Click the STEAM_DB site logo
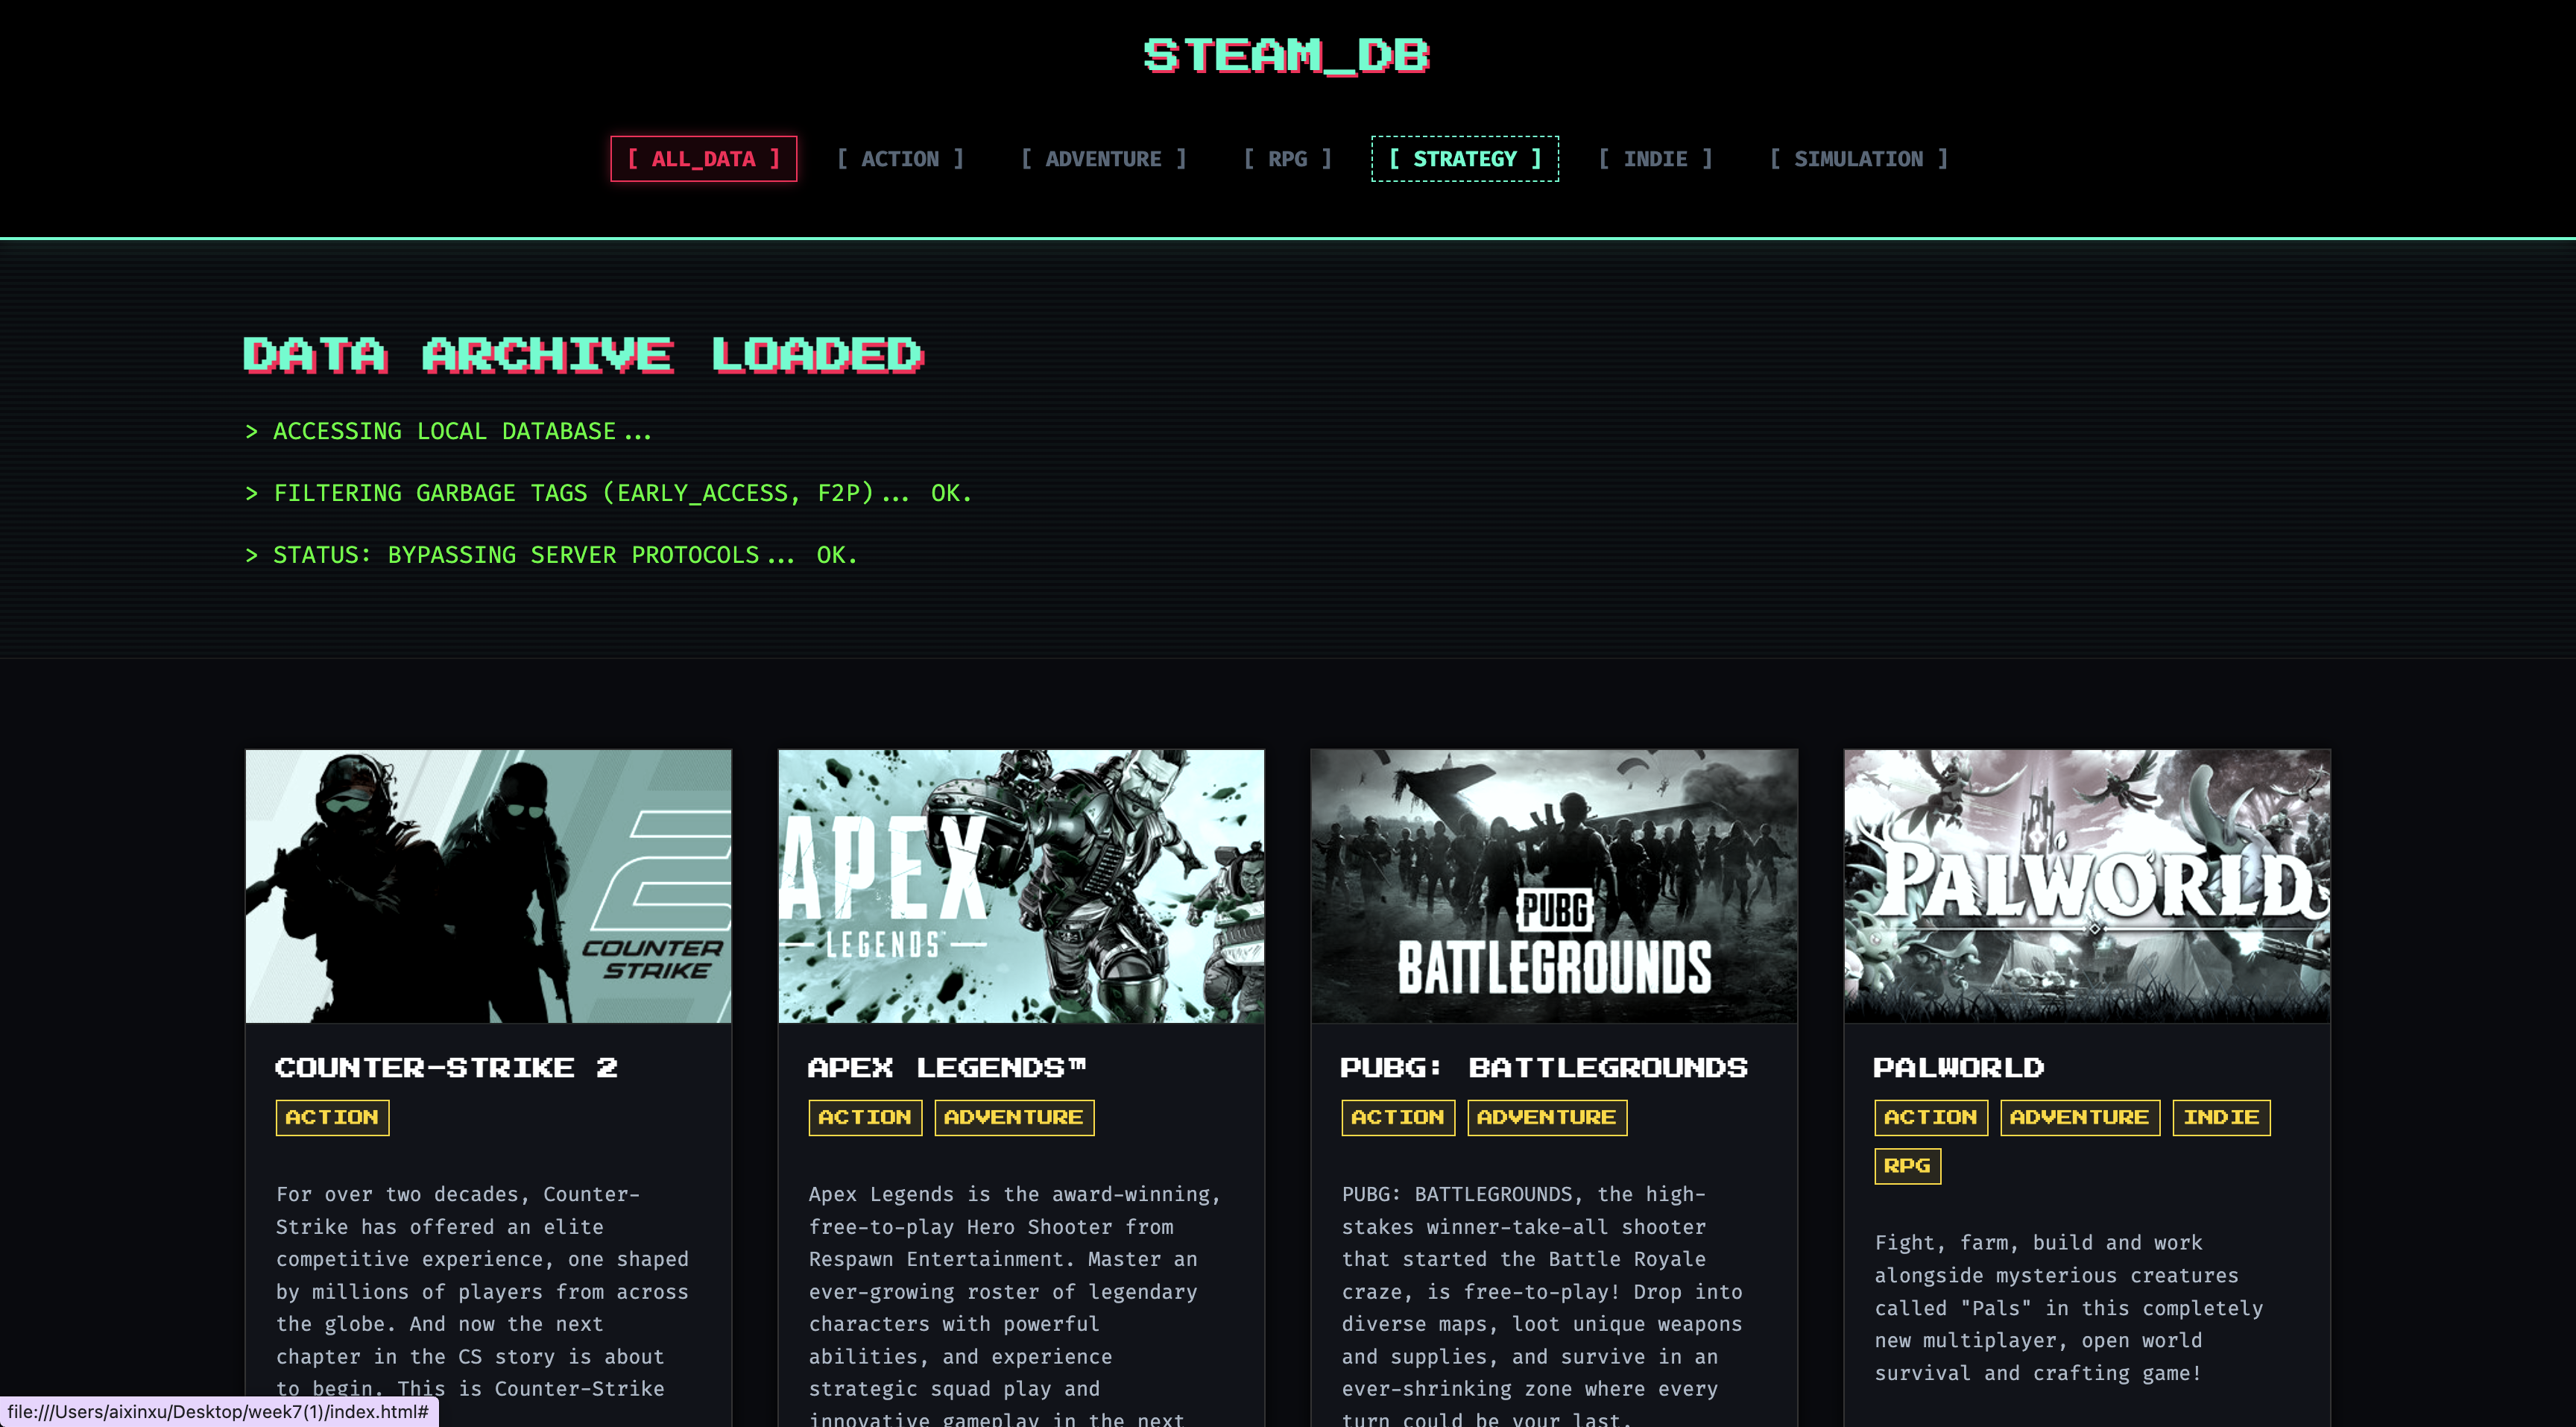The height and width of the screenshot is (1427, 2576). (1287, 55)
